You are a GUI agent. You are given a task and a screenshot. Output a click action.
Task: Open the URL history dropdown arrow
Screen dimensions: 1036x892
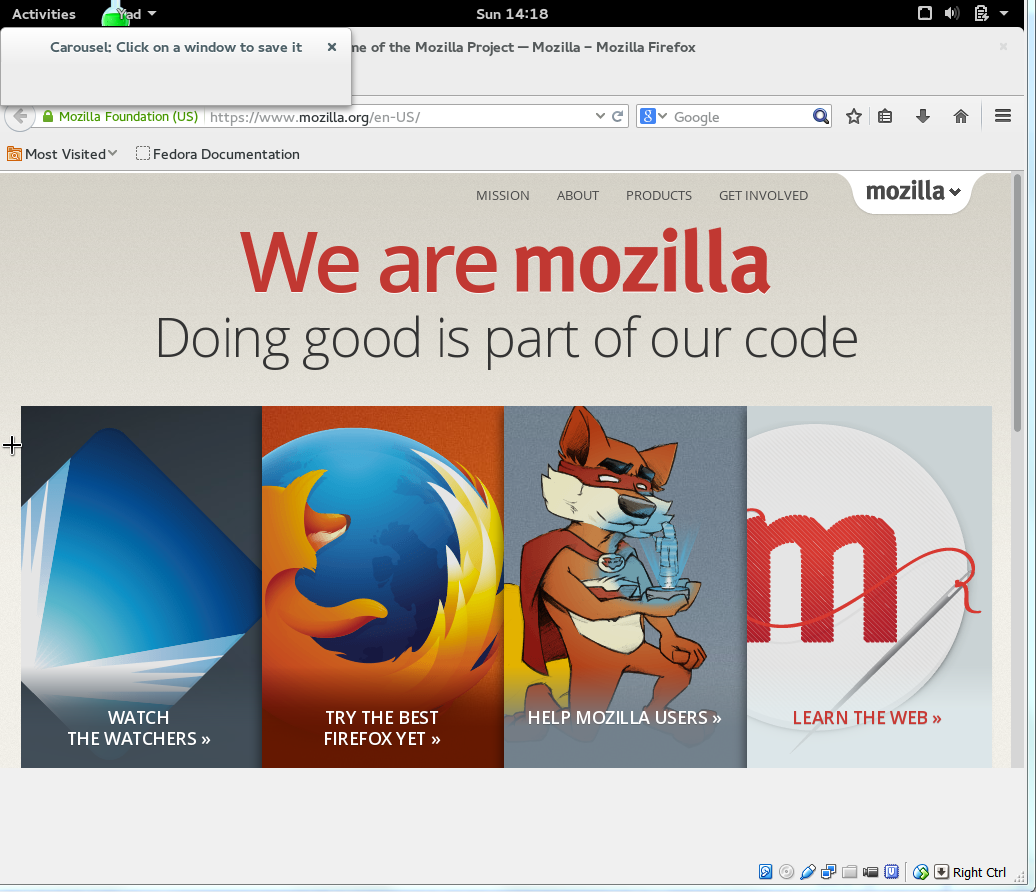[x=600, y=116]
